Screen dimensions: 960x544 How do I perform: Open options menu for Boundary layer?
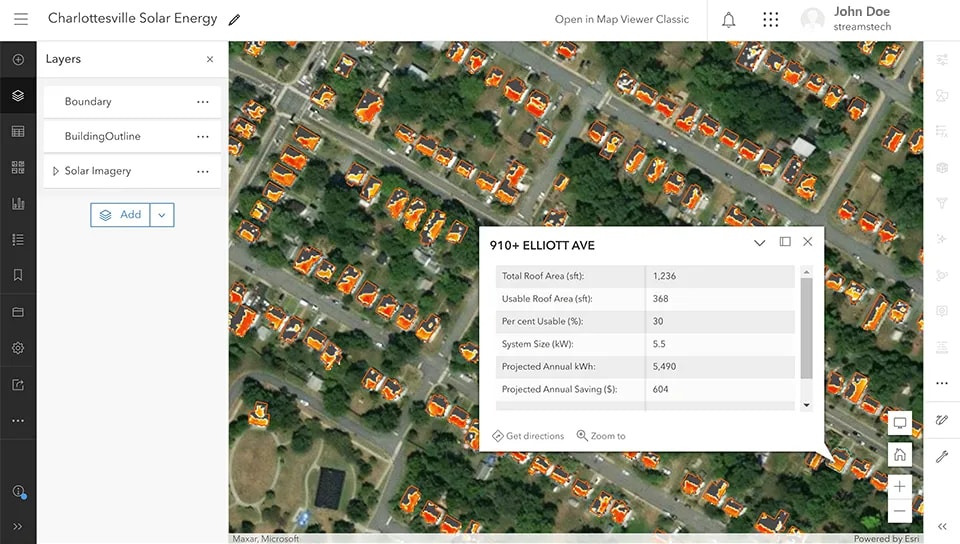tap(203, 102)
